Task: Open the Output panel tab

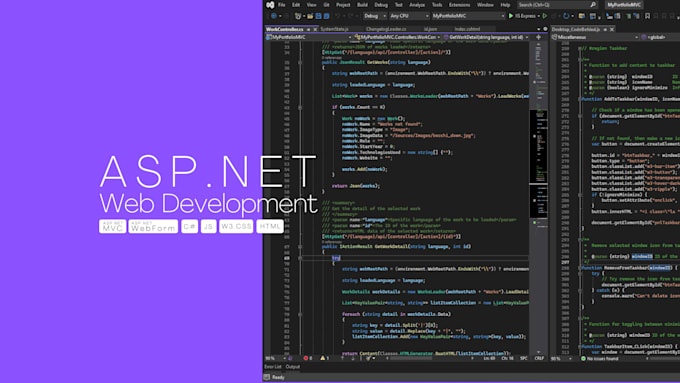Action: coord(293,367)
